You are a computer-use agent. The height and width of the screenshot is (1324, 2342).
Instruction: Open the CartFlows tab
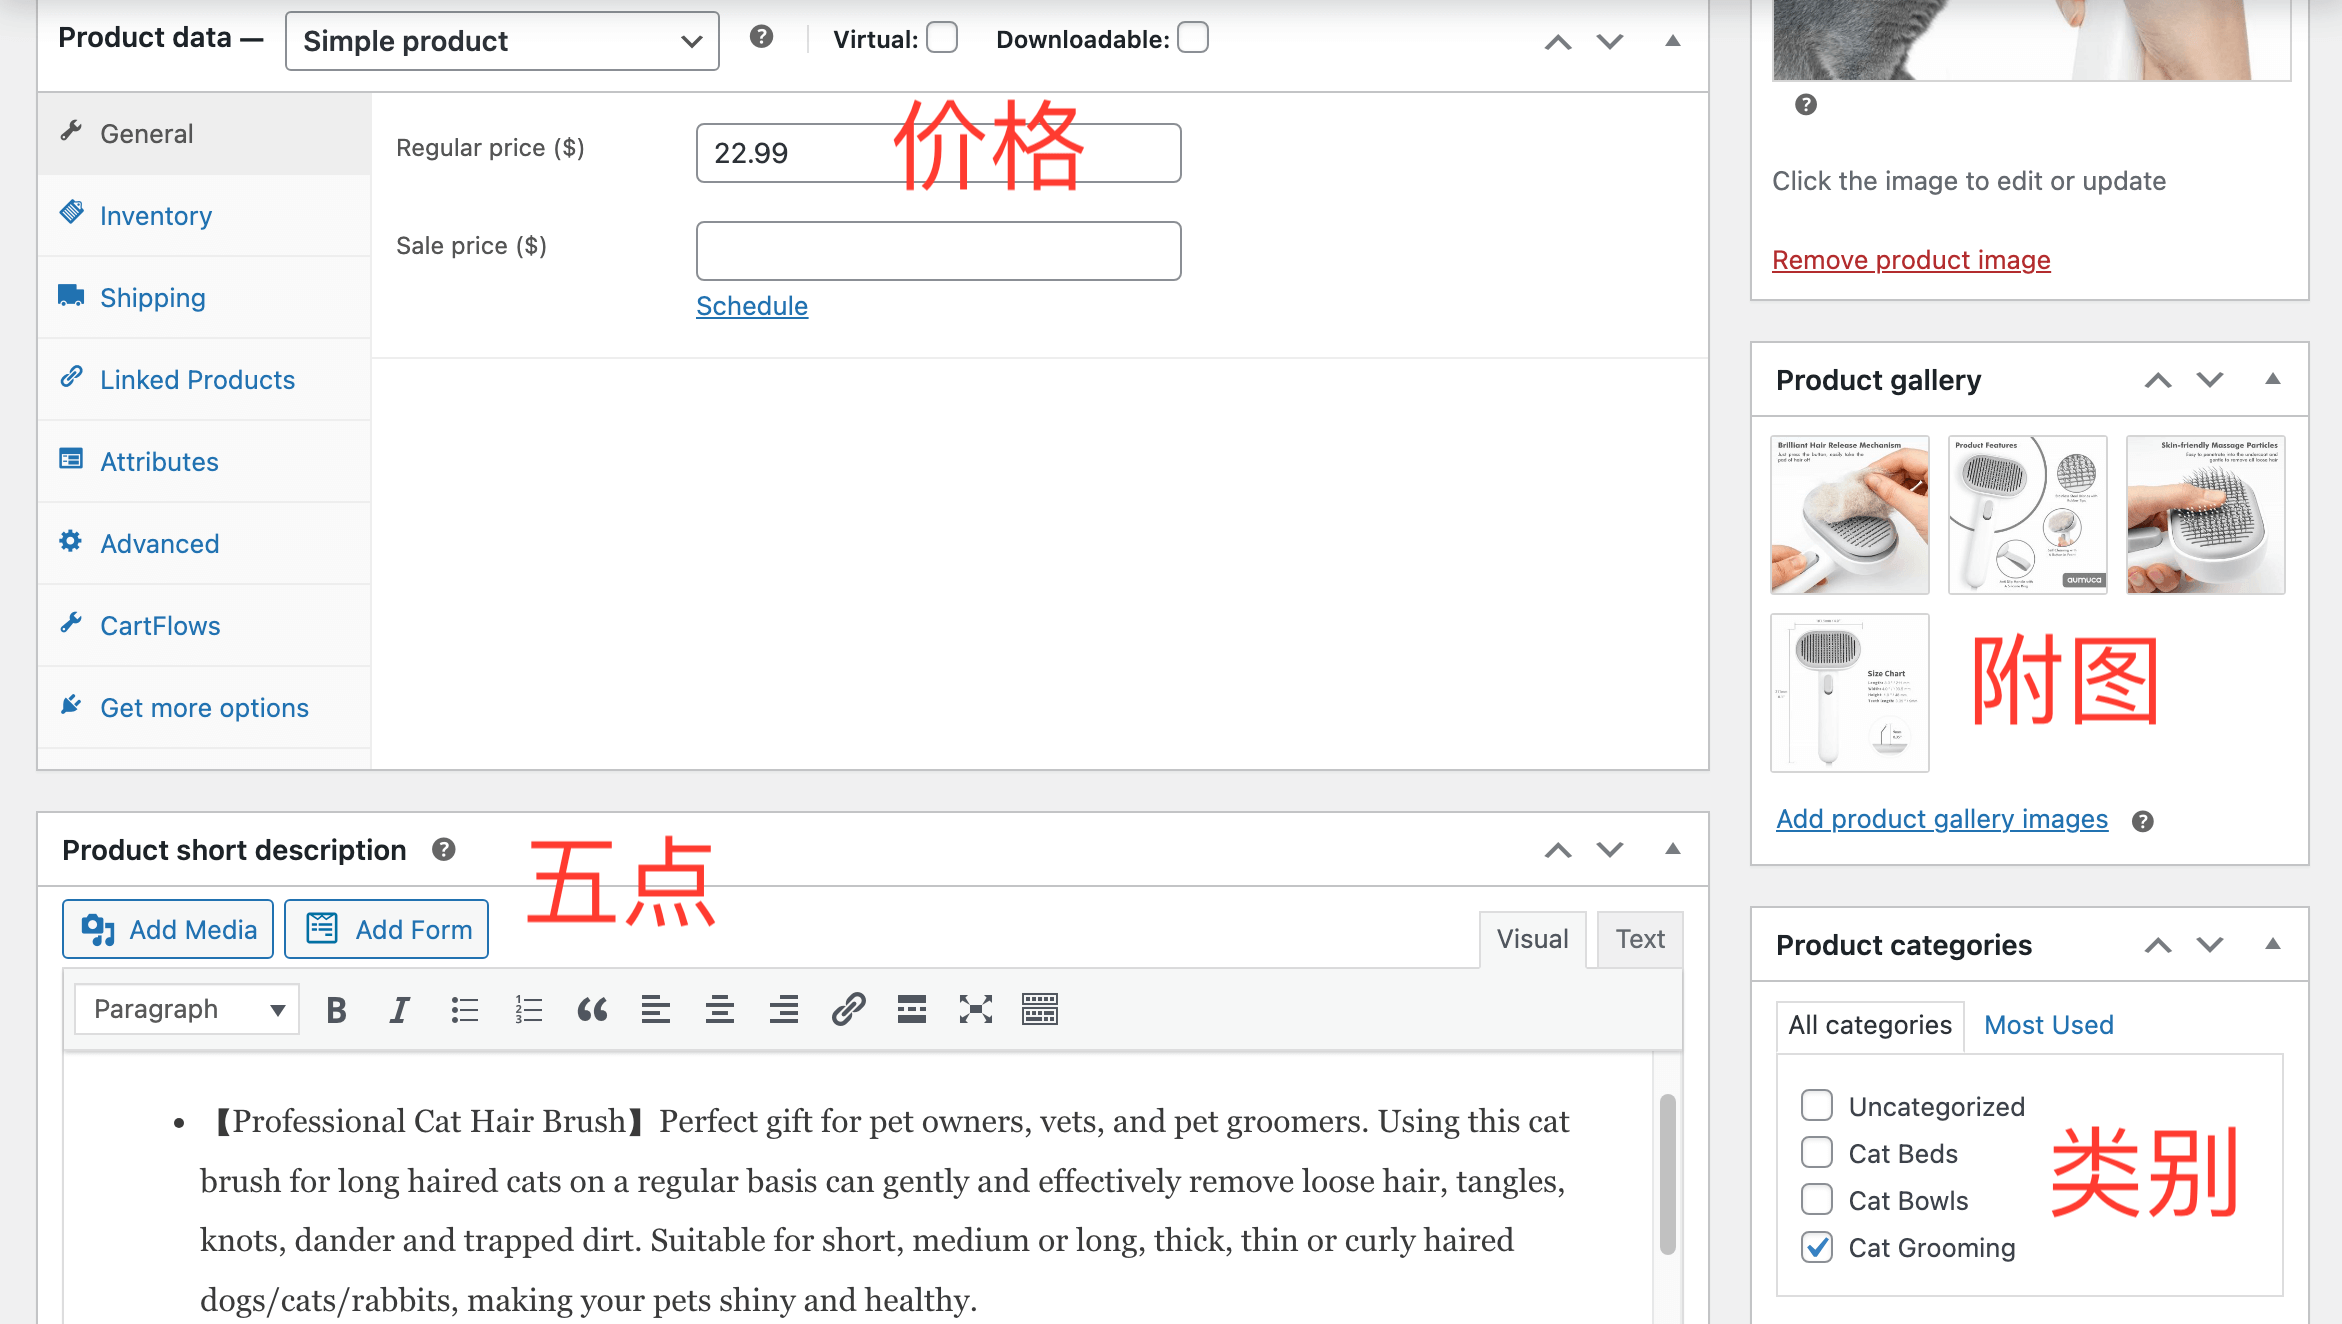point(204,626)
